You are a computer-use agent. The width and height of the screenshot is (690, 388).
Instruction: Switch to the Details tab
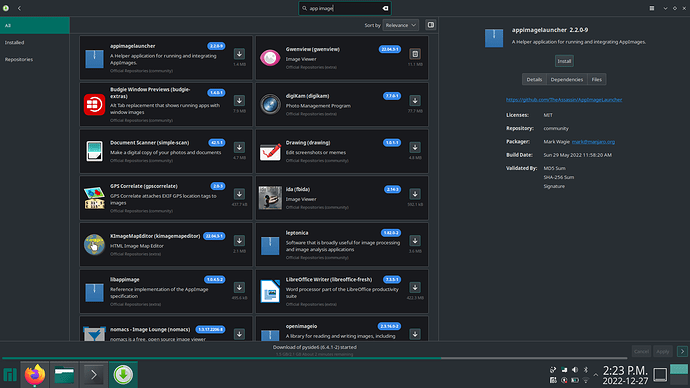tap(534, 80)
